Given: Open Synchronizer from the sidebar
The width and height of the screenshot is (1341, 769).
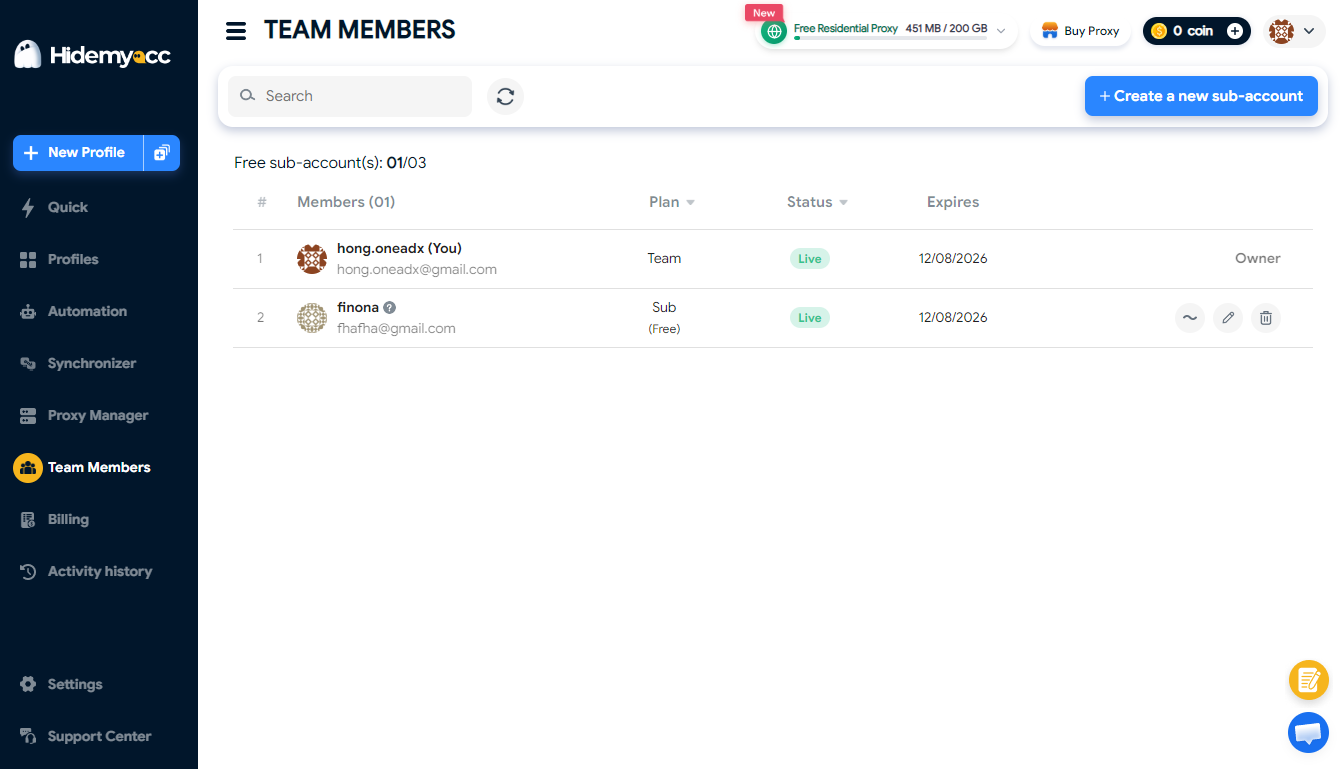Looking at the screenshot, I should tap(78, 363).
